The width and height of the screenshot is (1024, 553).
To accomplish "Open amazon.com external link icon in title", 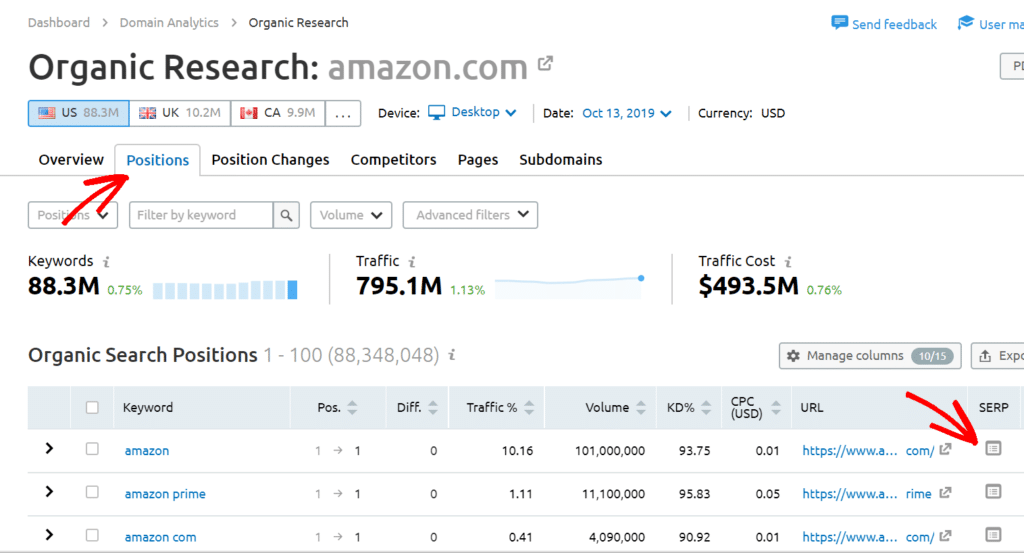I will click(545, 63).
